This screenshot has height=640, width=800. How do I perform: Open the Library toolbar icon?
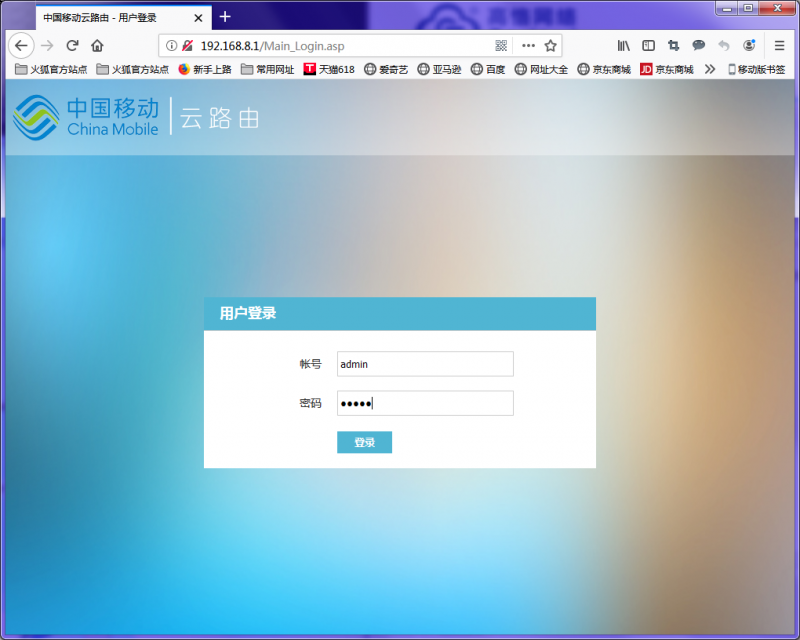coord(623,46)
